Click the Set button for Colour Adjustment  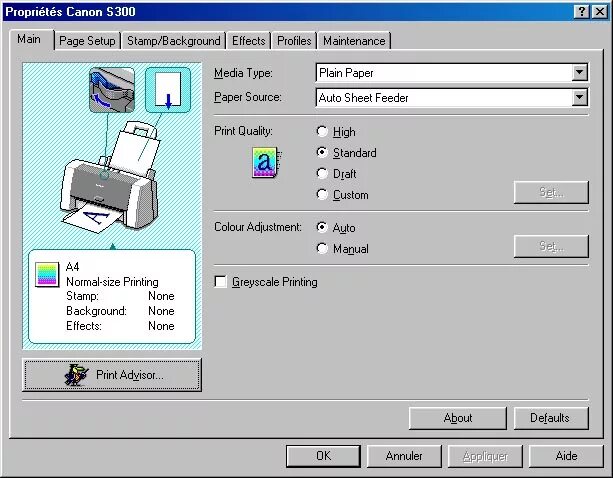point(551,246)
